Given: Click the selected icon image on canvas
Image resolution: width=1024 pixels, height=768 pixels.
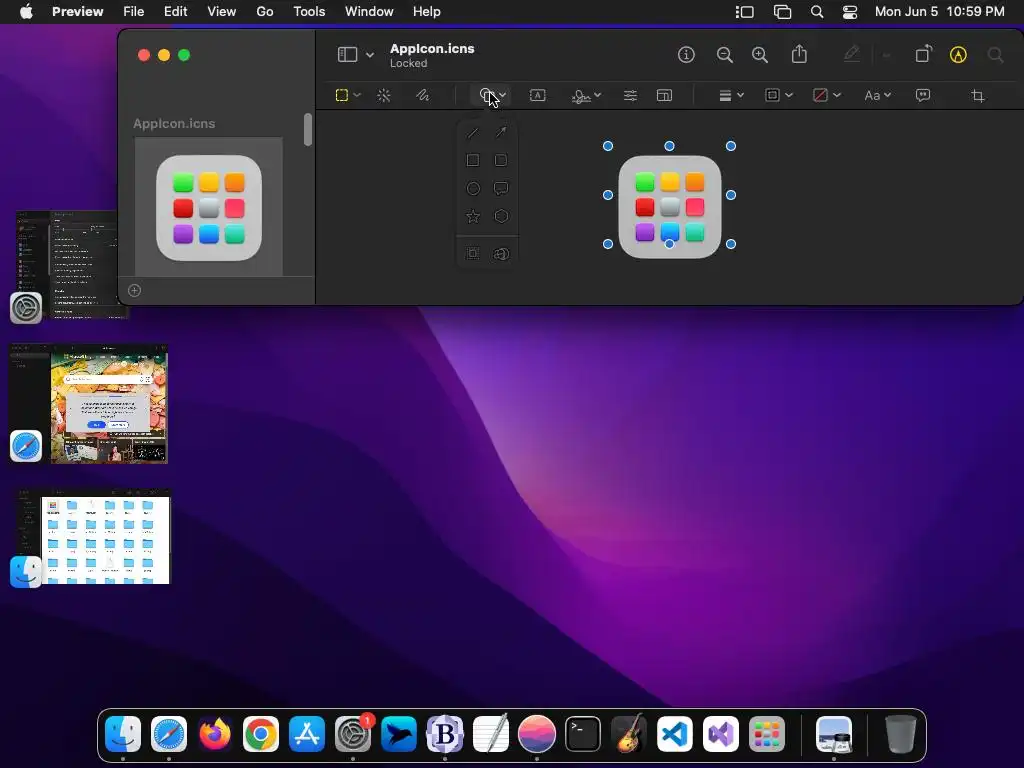Looking at the screenshot, I should point(669,207).
